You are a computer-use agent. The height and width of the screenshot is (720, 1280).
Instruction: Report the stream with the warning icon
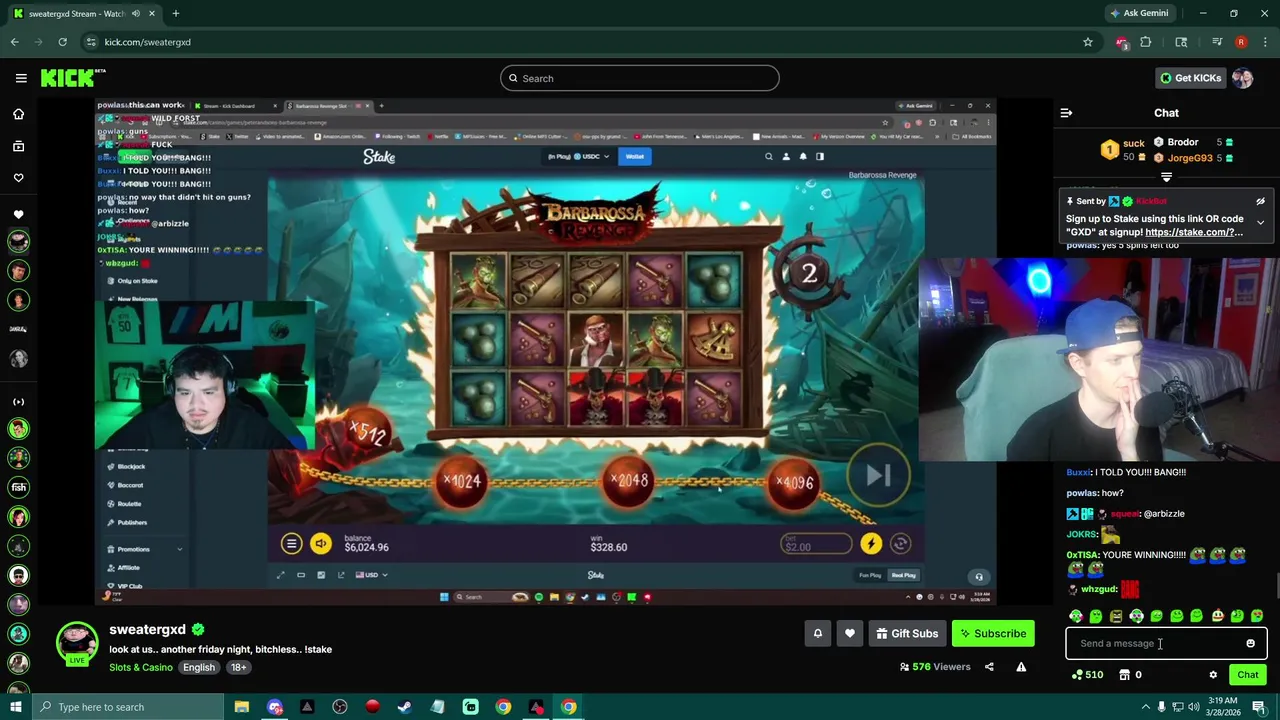click(1021, 667)
